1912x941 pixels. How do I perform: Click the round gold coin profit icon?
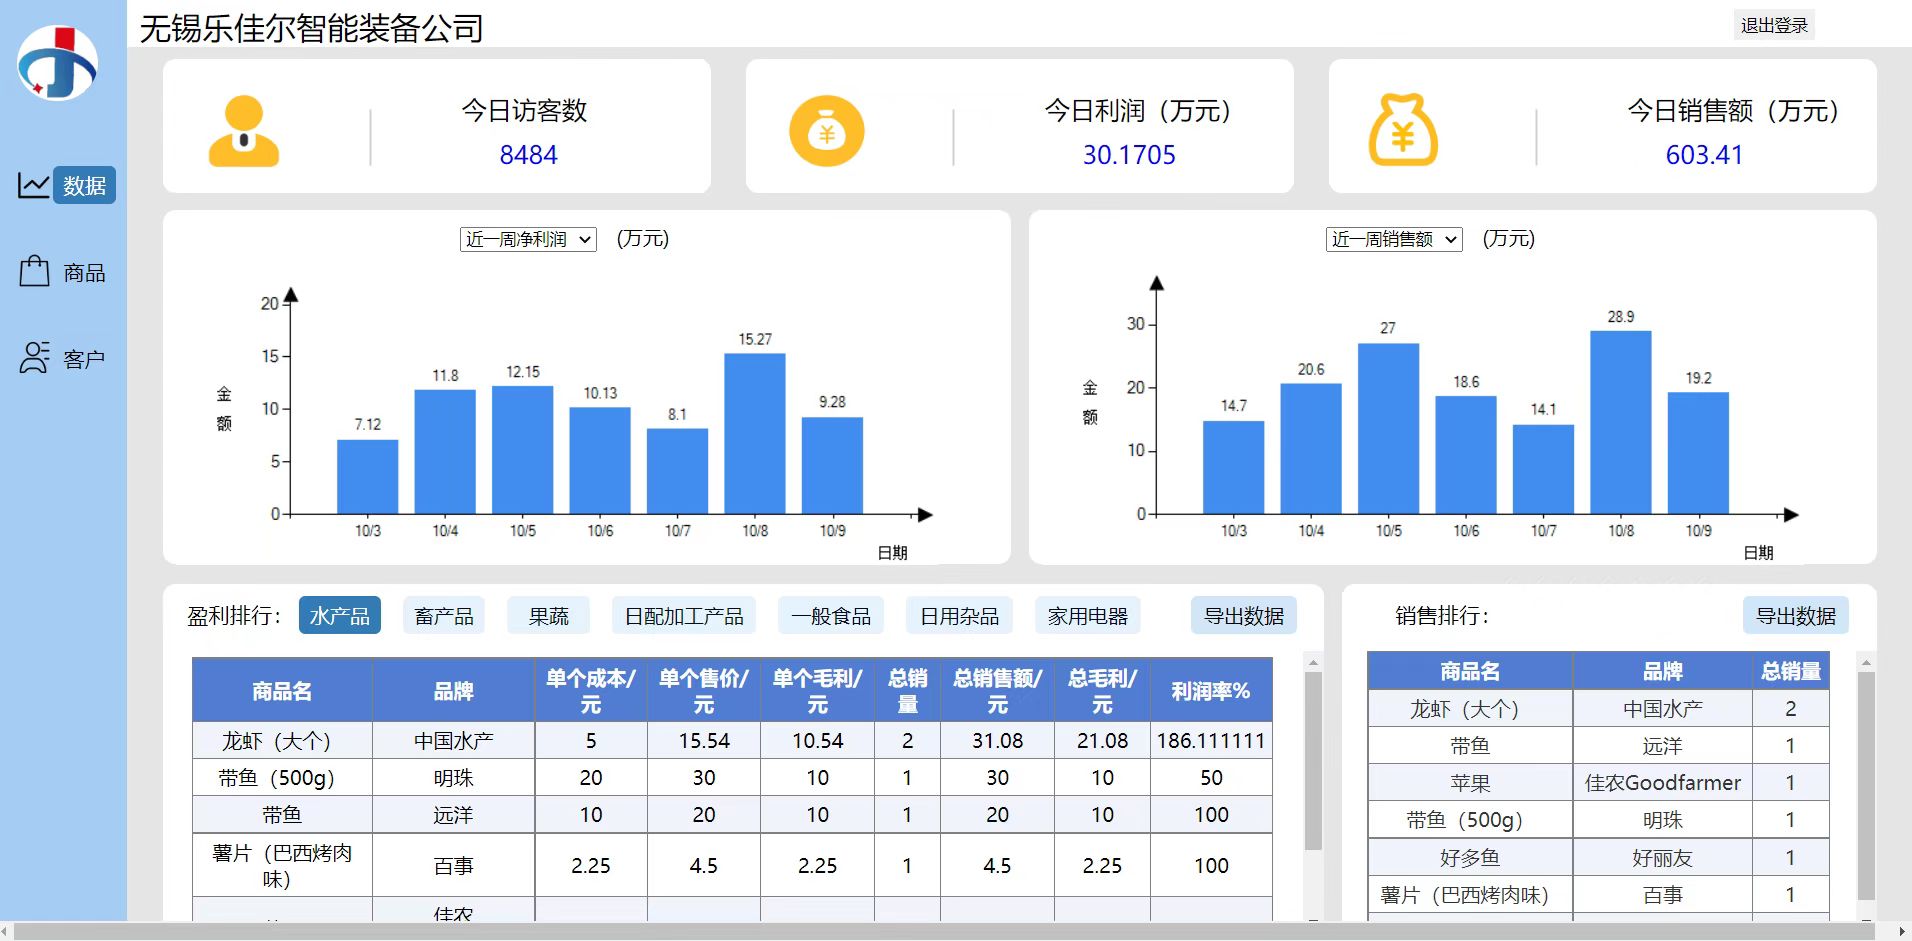[x=826, y=131]
